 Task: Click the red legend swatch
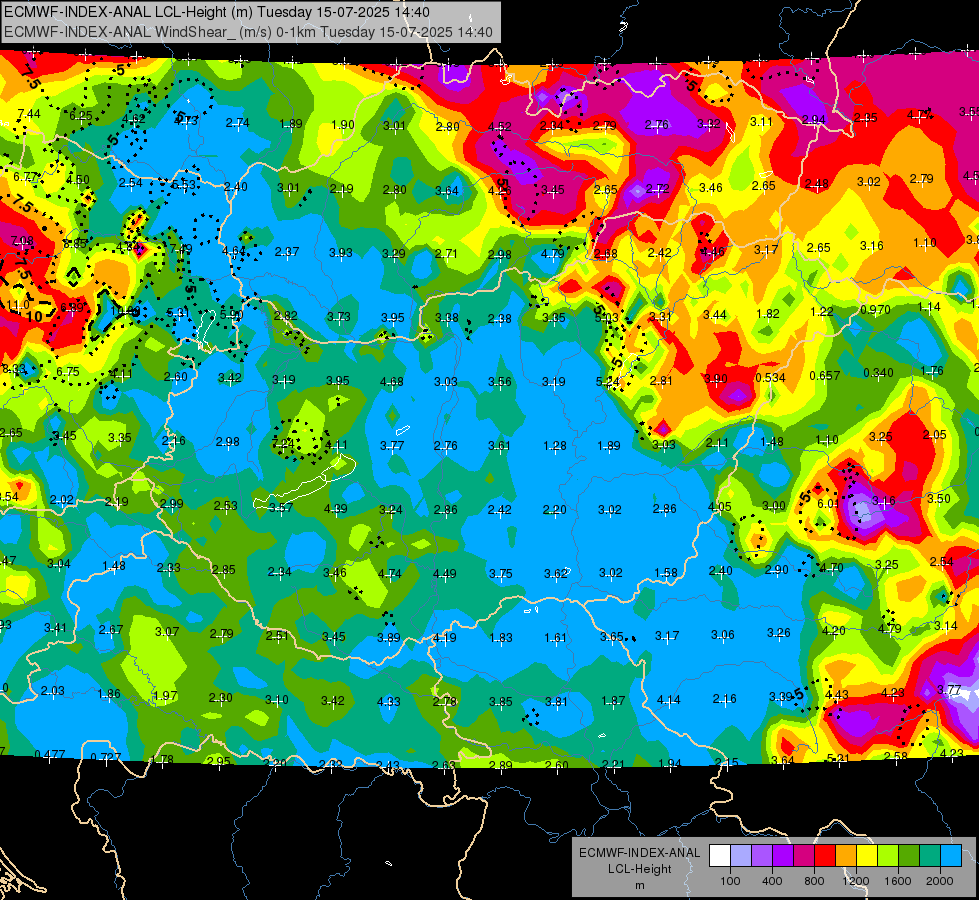click(825, 856)
